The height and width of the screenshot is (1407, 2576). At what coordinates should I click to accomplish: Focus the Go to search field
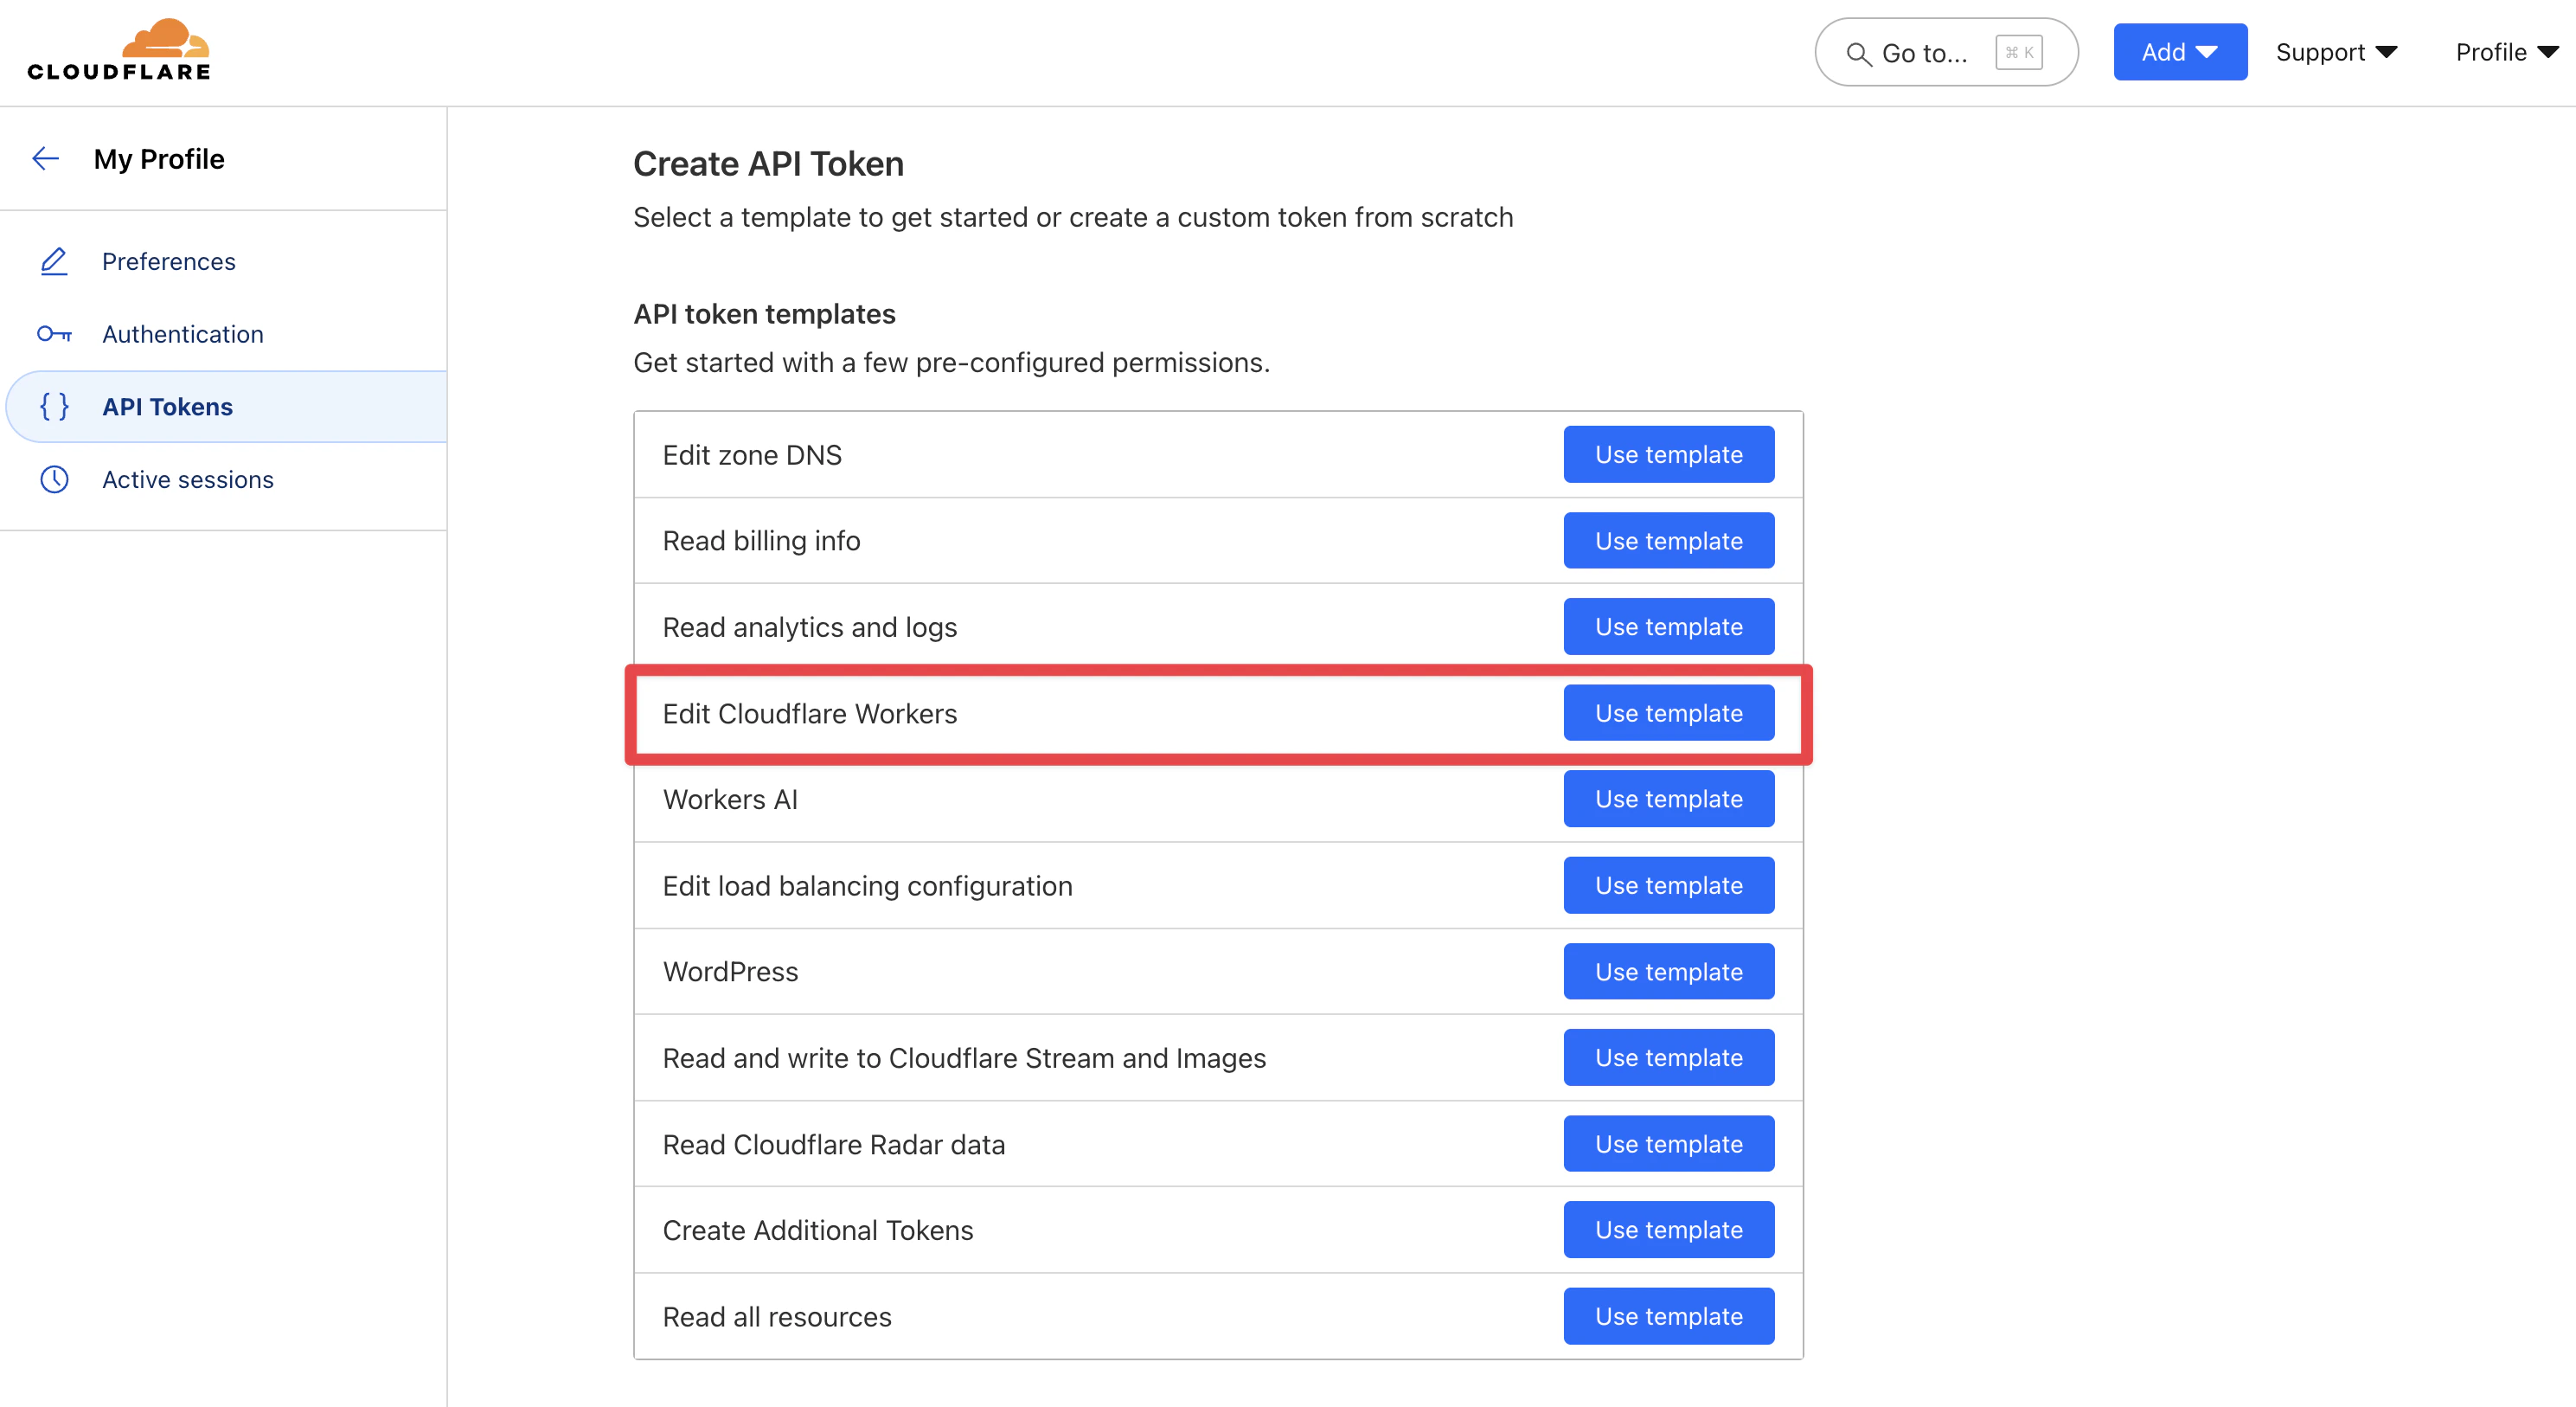tap(1925, 53)
